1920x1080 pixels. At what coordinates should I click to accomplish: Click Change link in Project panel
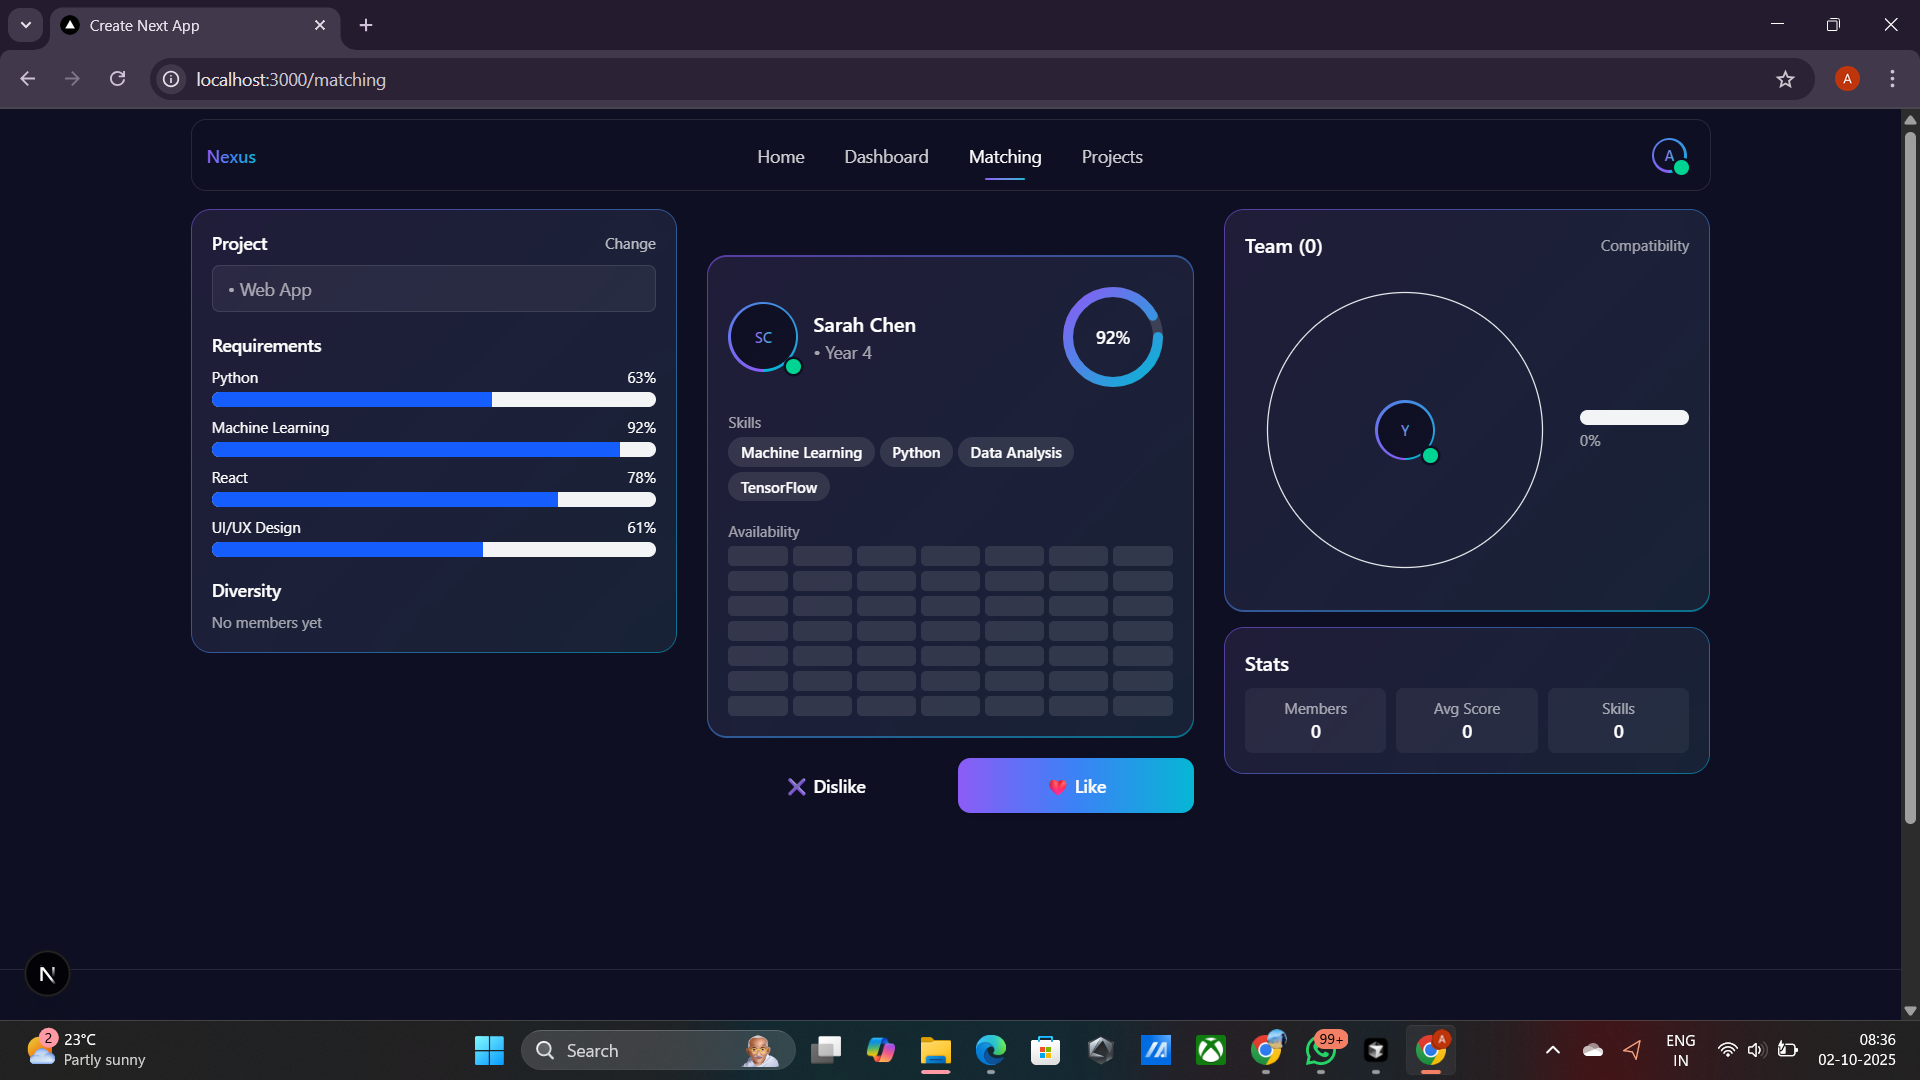click(x=630, y=244)
